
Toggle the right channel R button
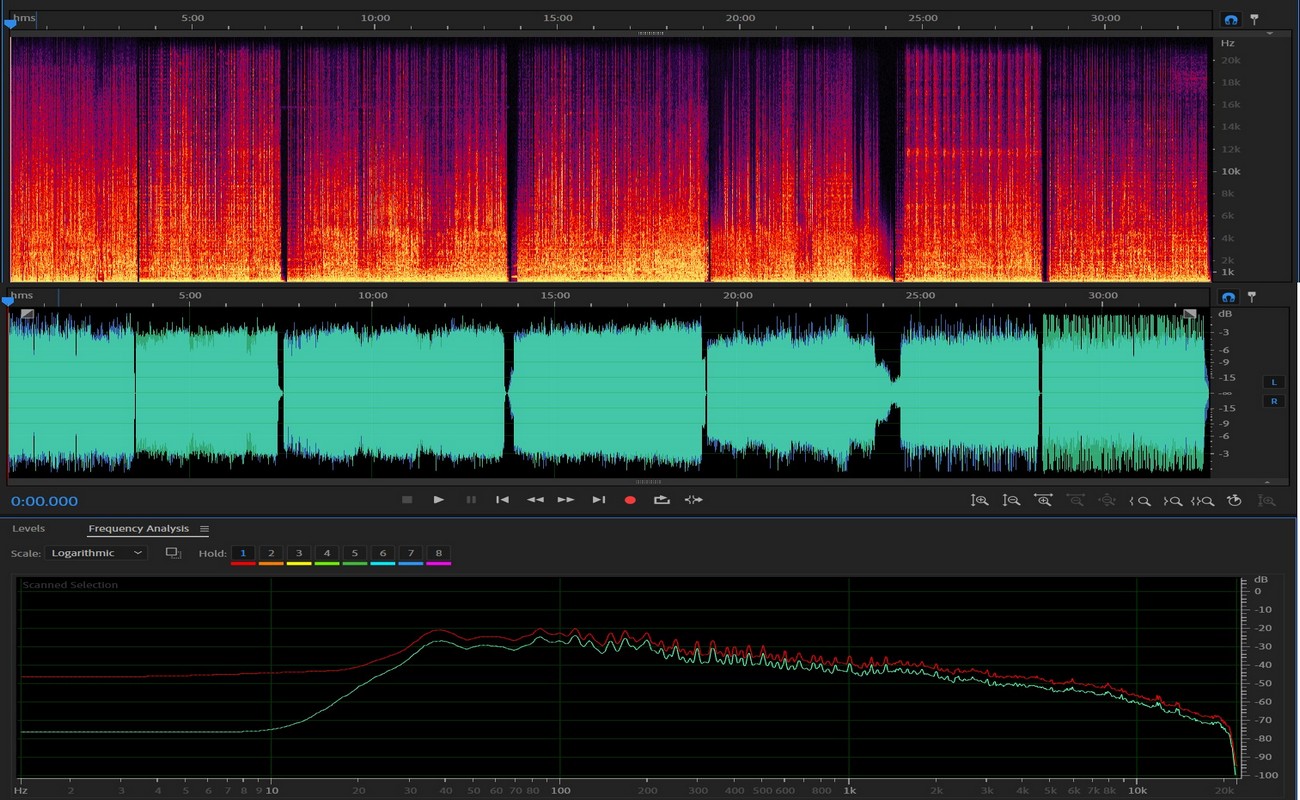(x=1274, y=401)
